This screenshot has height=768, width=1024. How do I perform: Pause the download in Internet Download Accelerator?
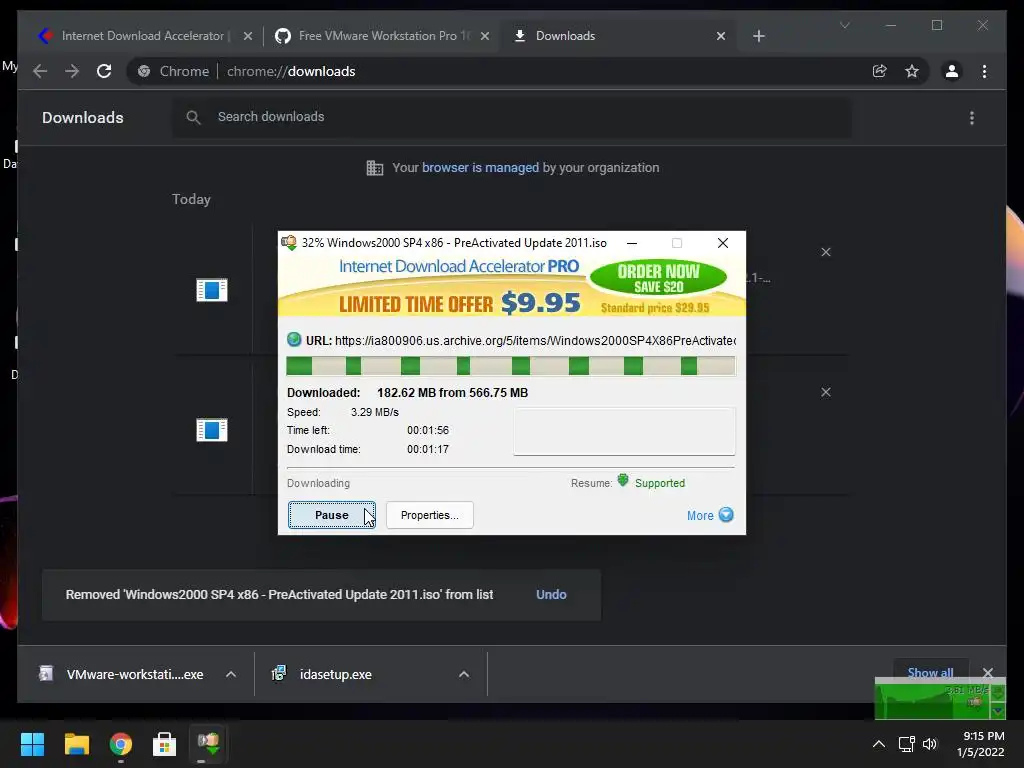pyautogui.click(x=332, y=515)
